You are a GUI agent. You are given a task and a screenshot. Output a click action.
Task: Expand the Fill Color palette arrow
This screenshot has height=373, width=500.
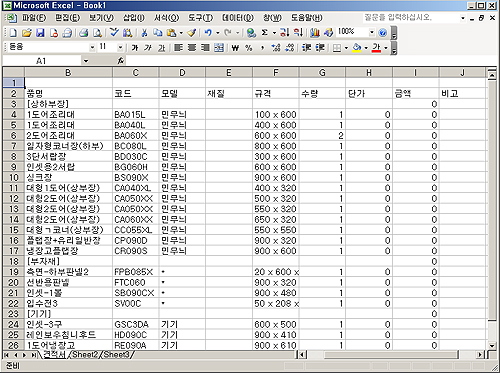[x=366, y=48]
